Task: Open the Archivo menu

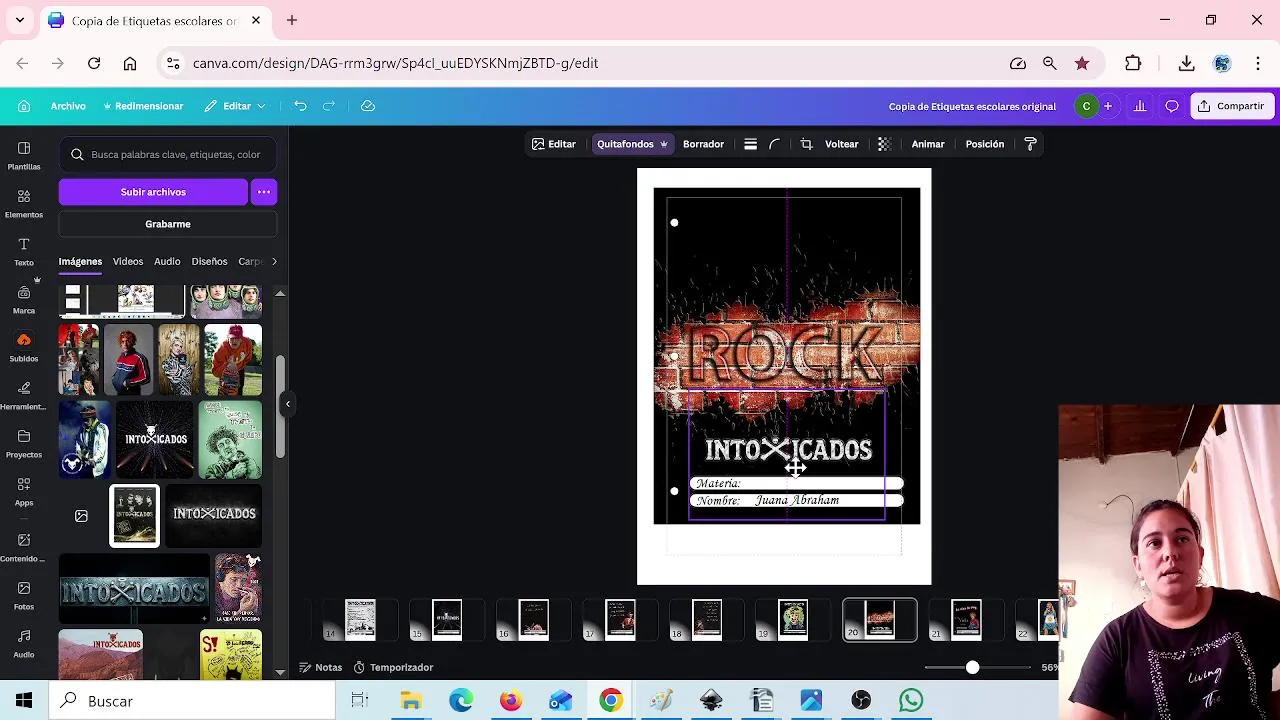Action: tap(68, 106)
